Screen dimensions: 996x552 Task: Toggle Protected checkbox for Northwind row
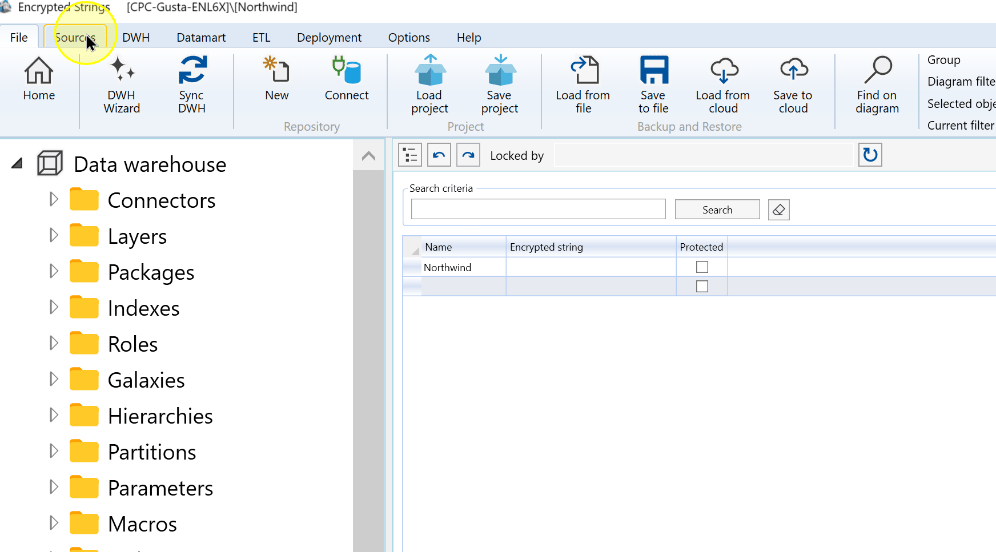coord(702,267)
